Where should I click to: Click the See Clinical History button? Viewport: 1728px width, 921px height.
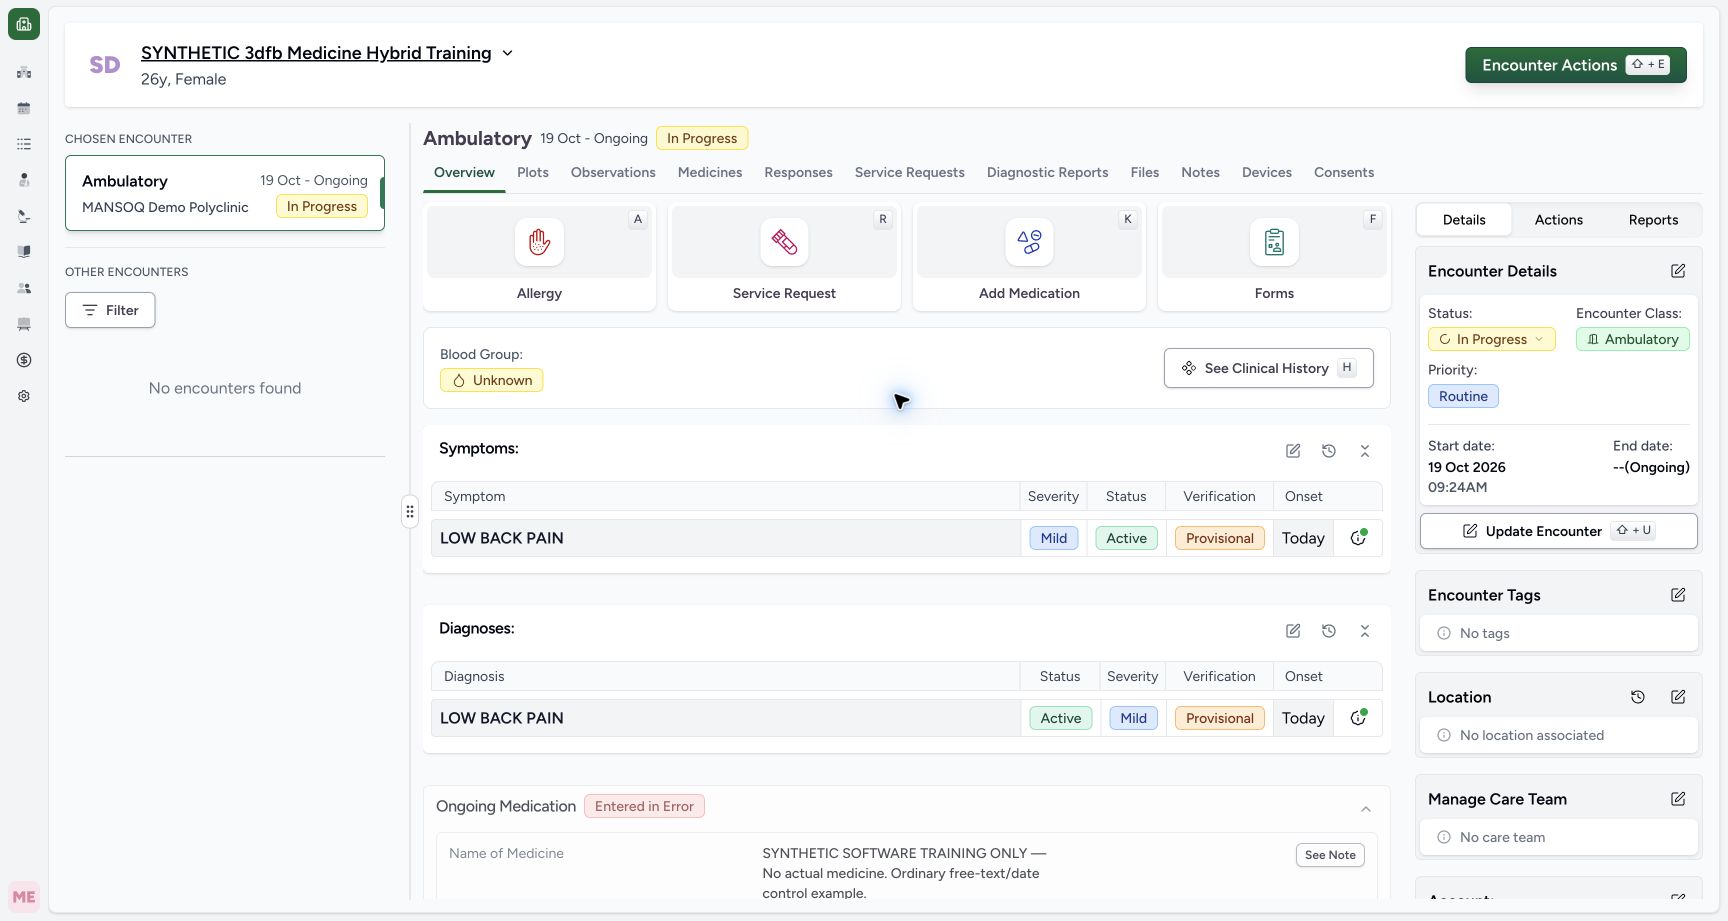click(1269, 368)
